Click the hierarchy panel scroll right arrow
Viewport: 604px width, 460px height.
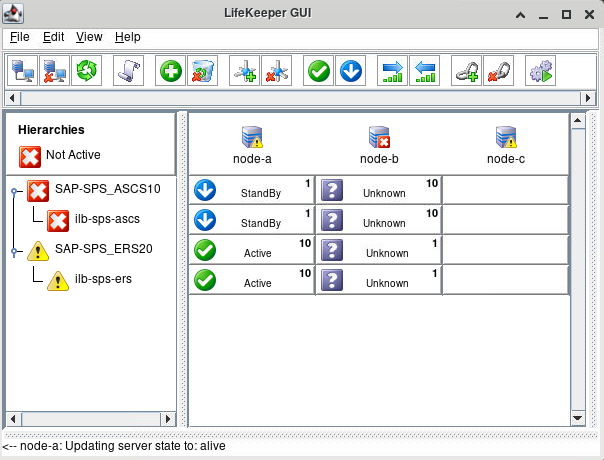point(168,419)
